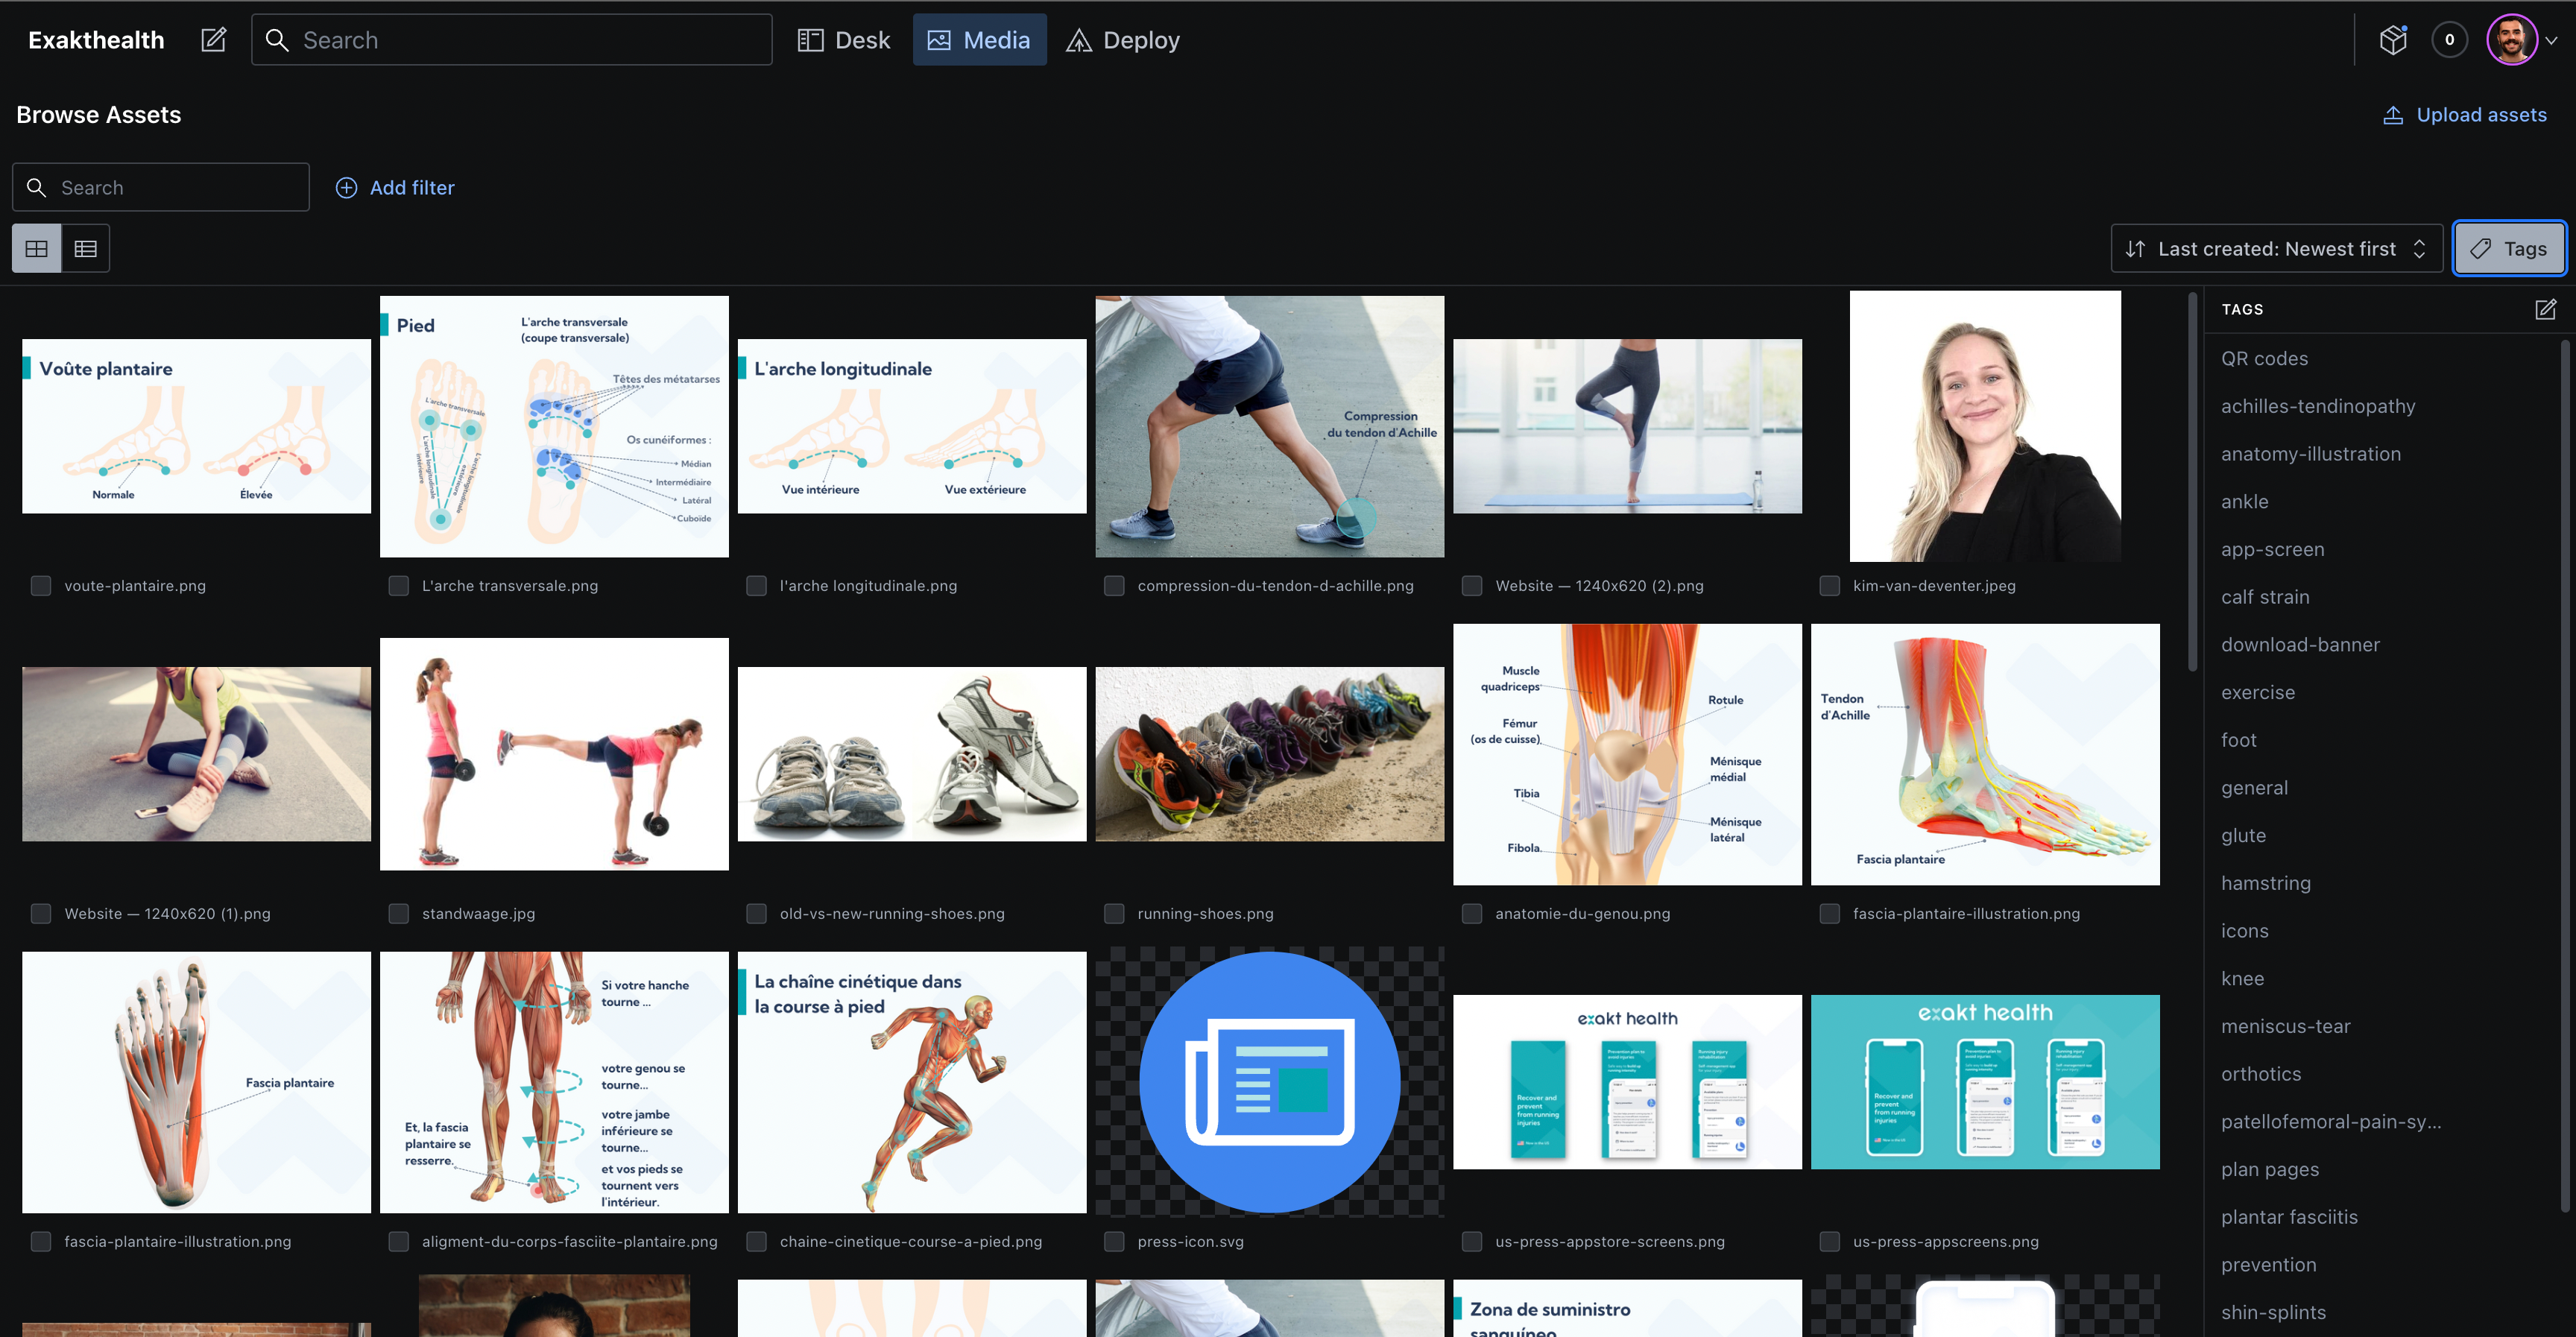
Task: Click the edit tags pencil icon
Action: [2545, 310]
